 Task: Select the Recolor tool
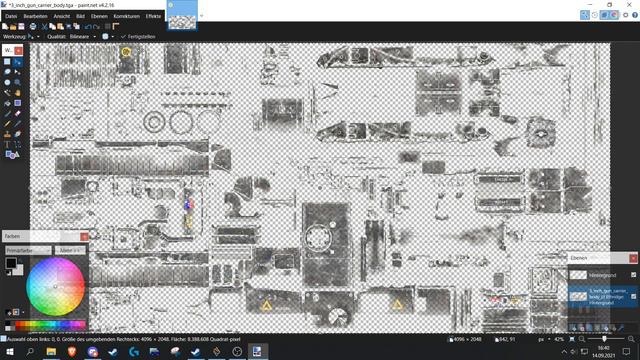tap(18, 134)
